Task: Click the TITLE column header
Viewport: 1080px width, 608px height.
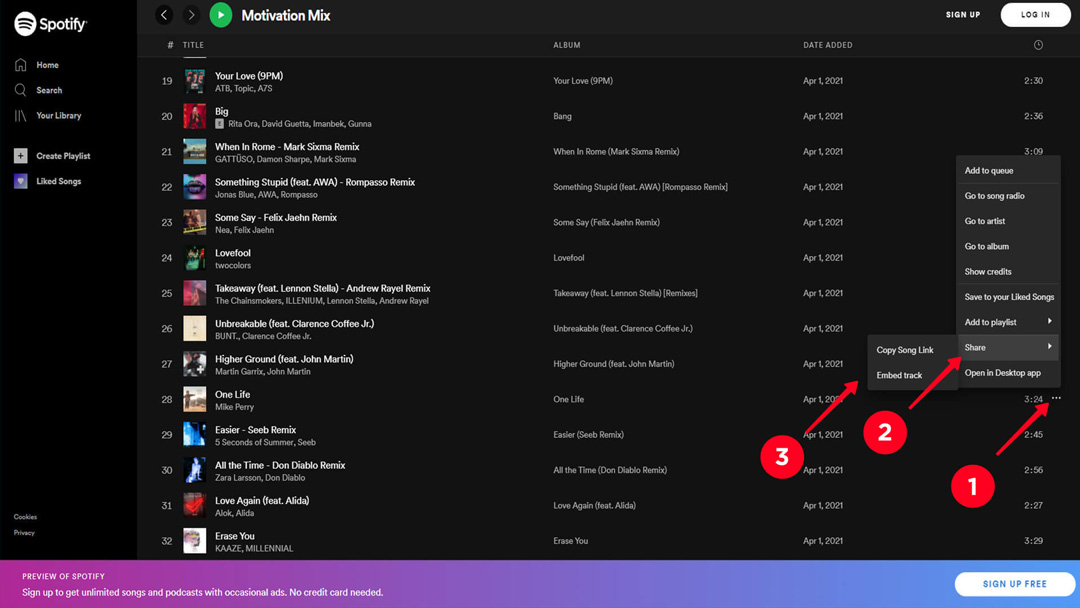Action: [194, 45]
